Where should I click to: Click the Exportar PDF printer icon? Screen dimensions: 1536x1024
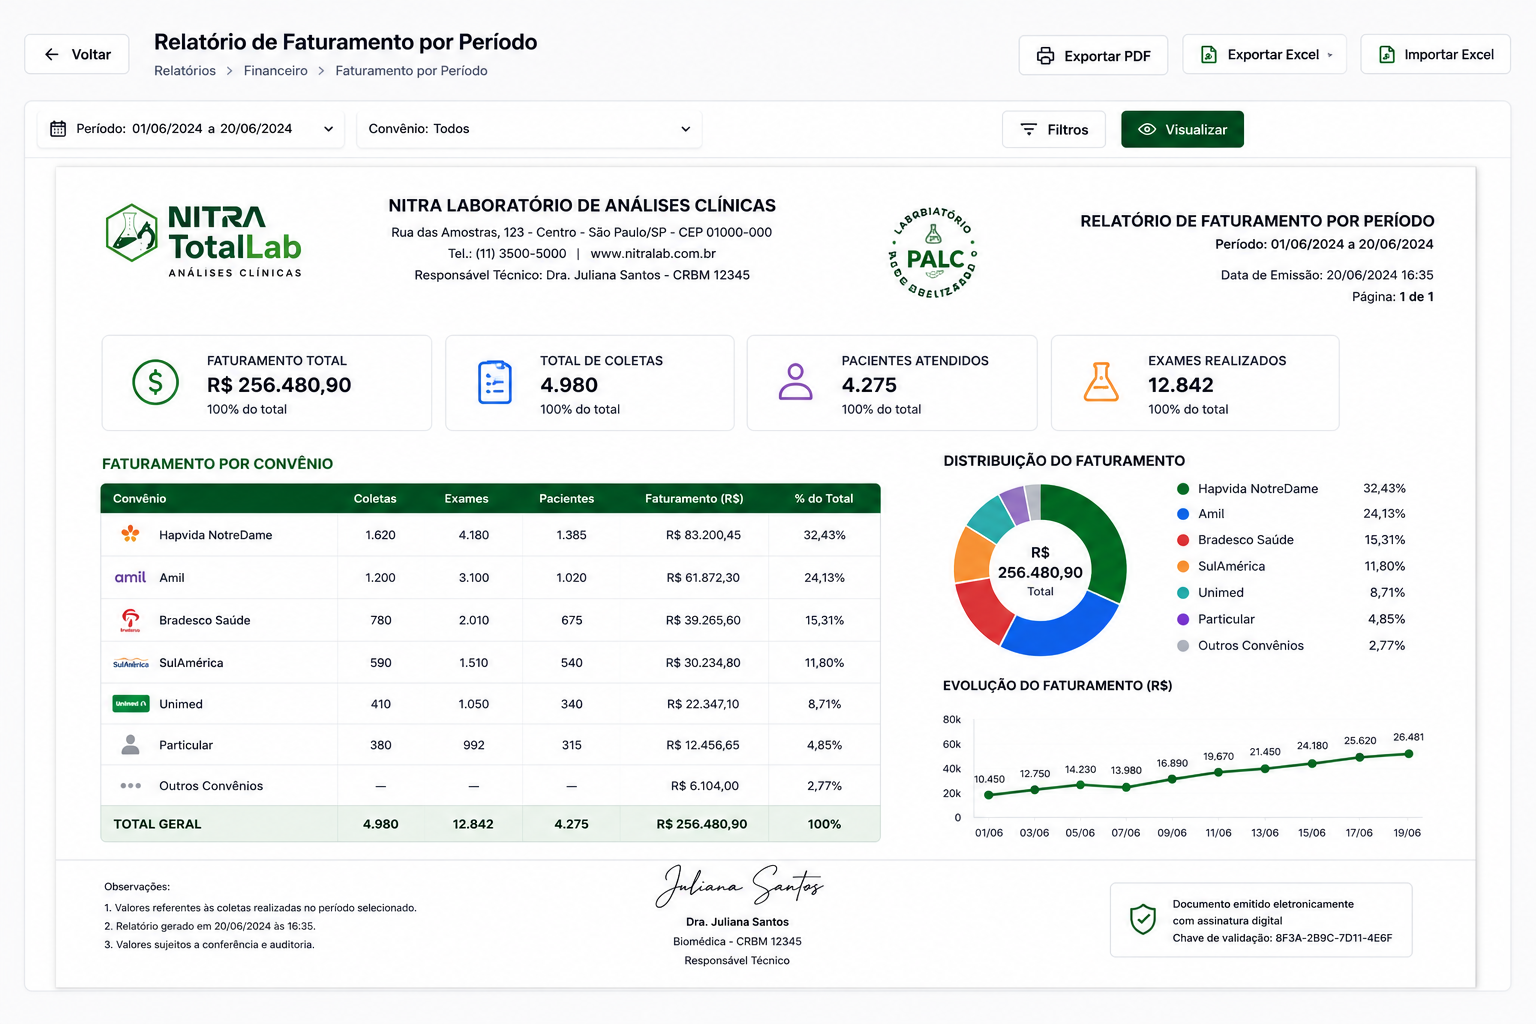coord(1045,56)
